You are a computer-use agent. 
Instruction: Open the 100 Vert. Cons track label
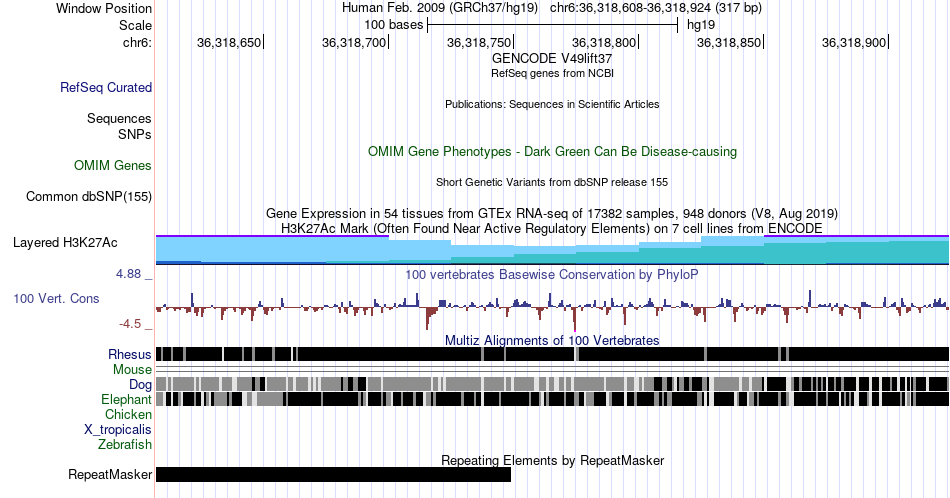click(56, 298)
